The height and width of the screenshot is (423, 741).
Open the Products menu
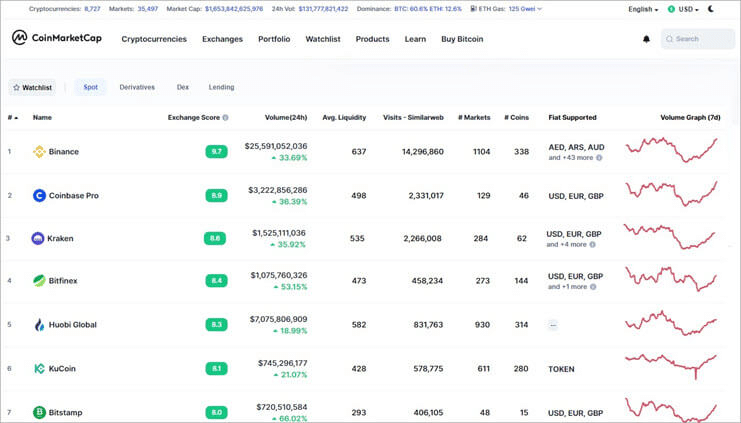pyautogui.click(x=372, y=39)
